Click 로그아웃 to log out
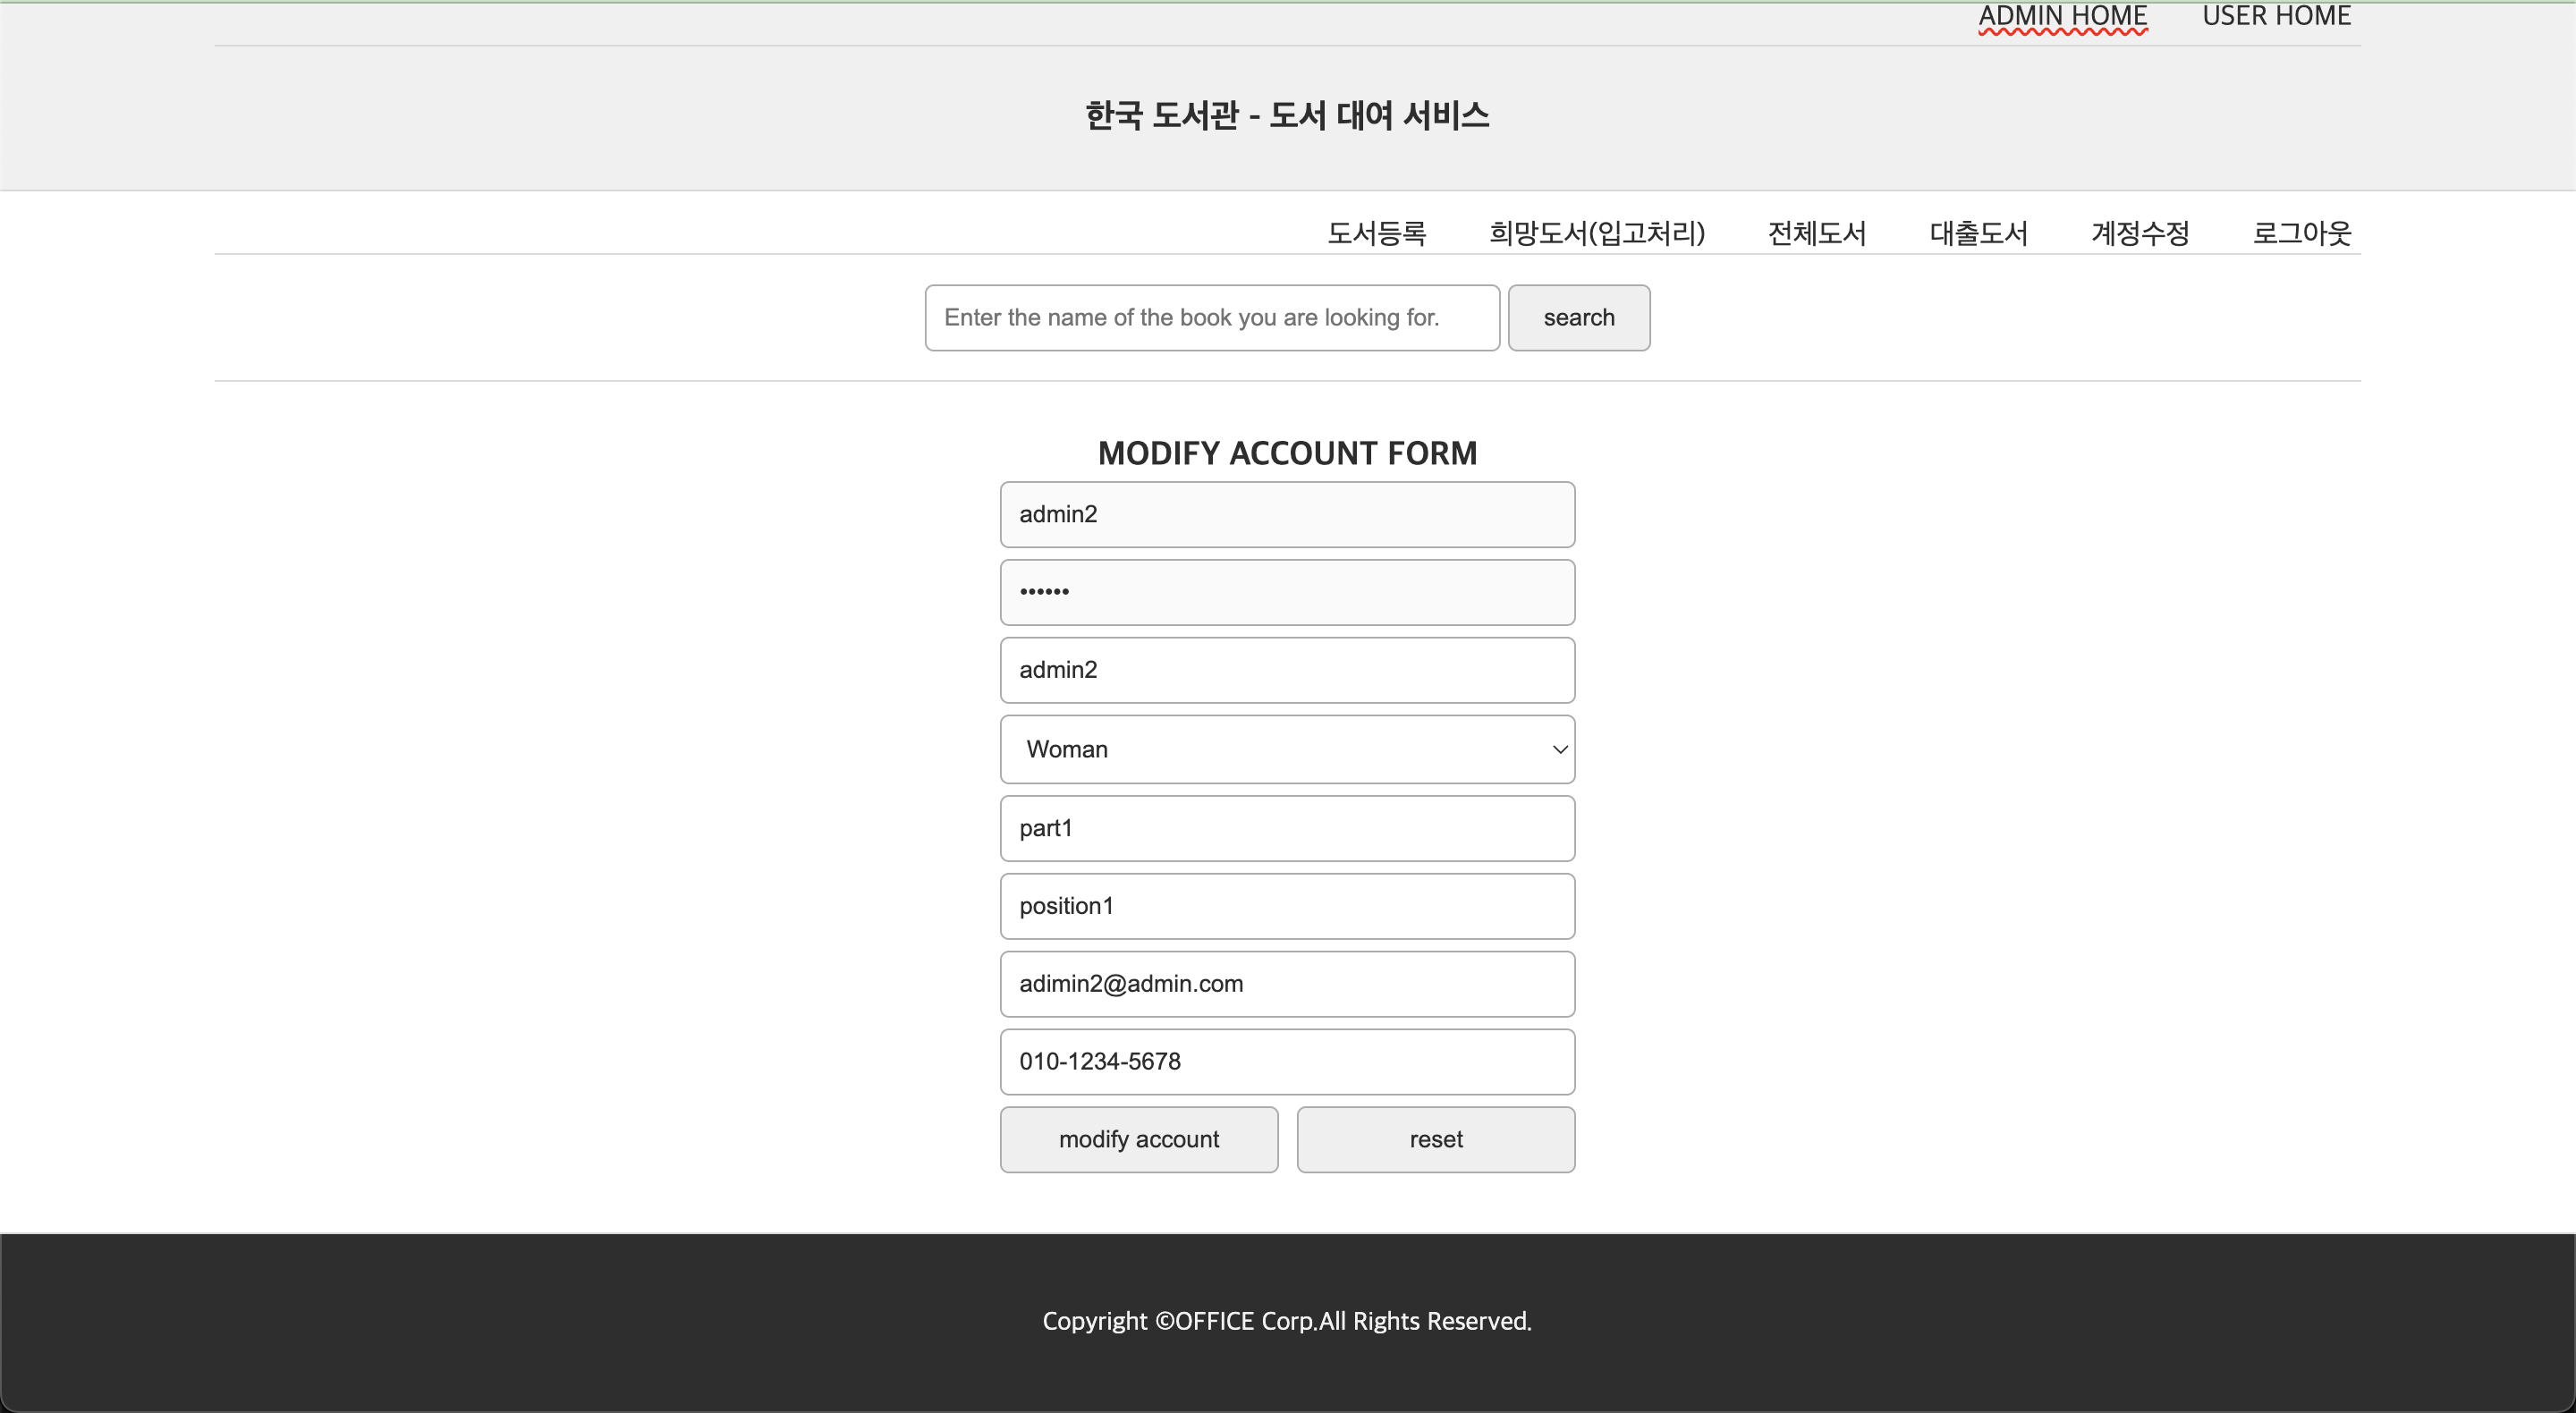Image resolution: width=2576 pixels, height=1413 pixels. pyautogui.click(x=2301, y=233)
